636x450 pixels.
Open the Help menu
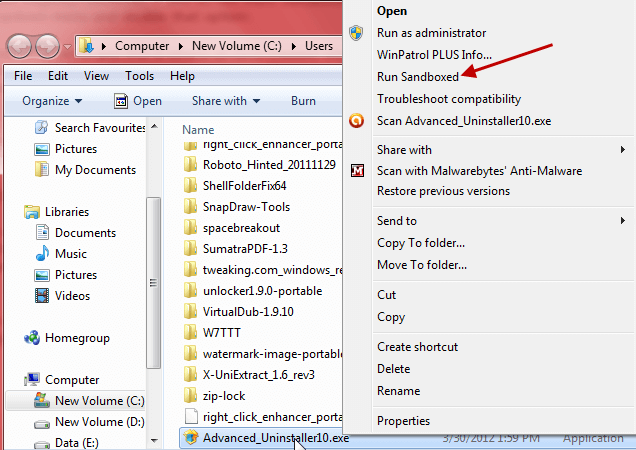tap(182, 76)
